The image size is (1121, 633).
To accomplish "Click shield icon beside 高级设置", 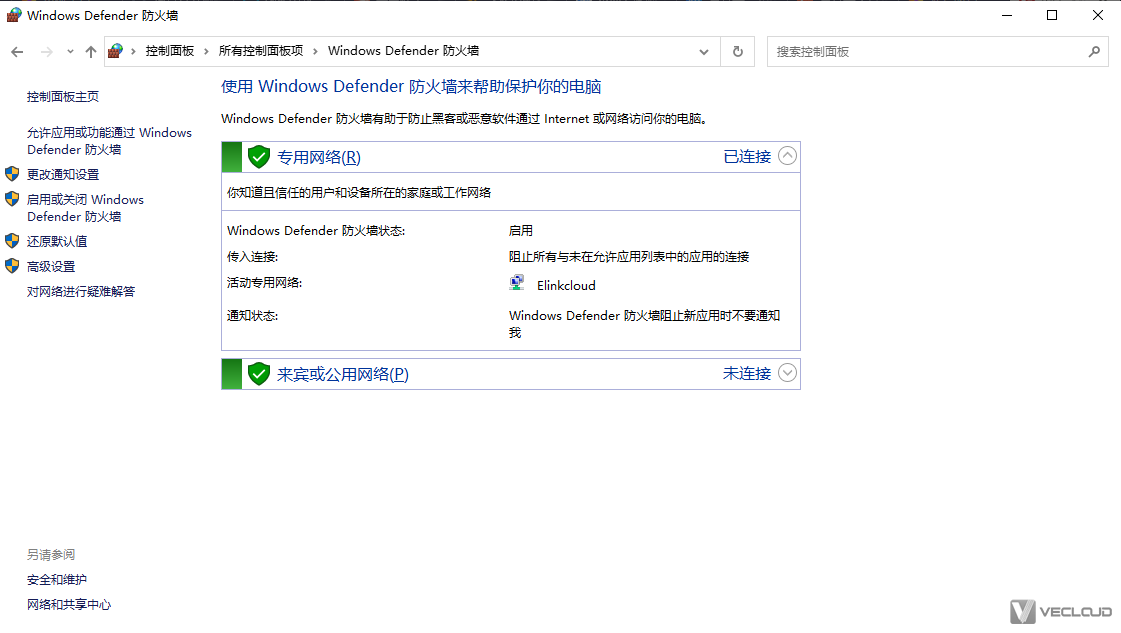I will 12,266.
